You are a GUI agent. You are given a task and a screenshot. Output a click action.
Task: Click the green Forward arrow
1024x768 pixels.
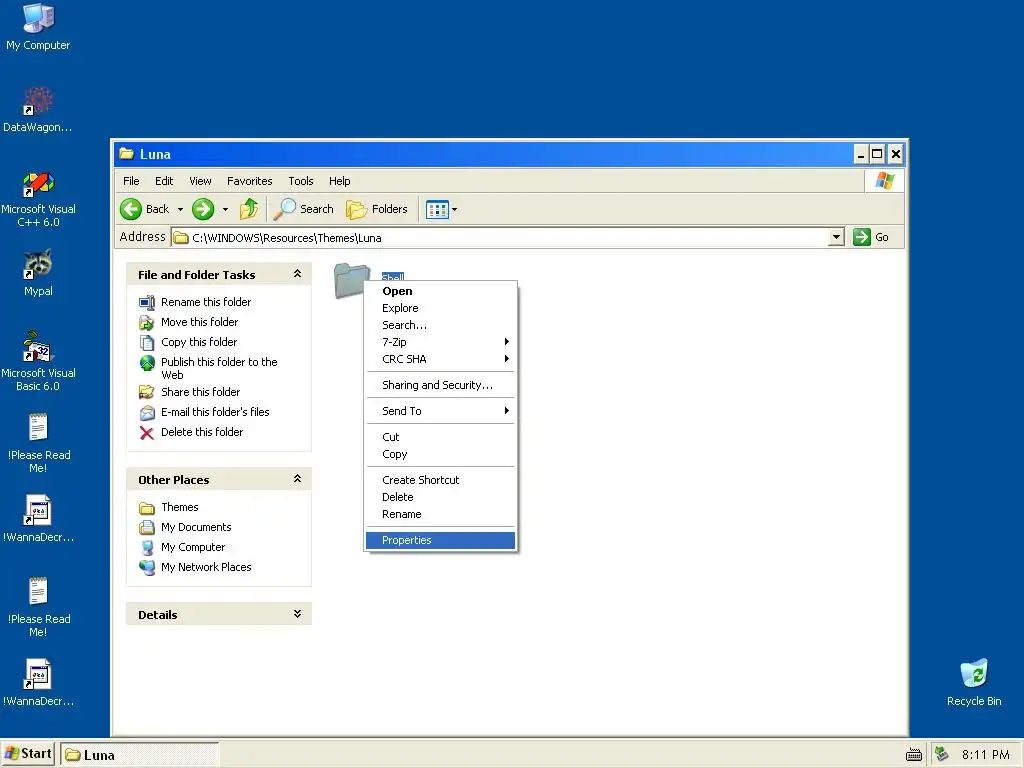pyautogui.click(x=203, y=209)
